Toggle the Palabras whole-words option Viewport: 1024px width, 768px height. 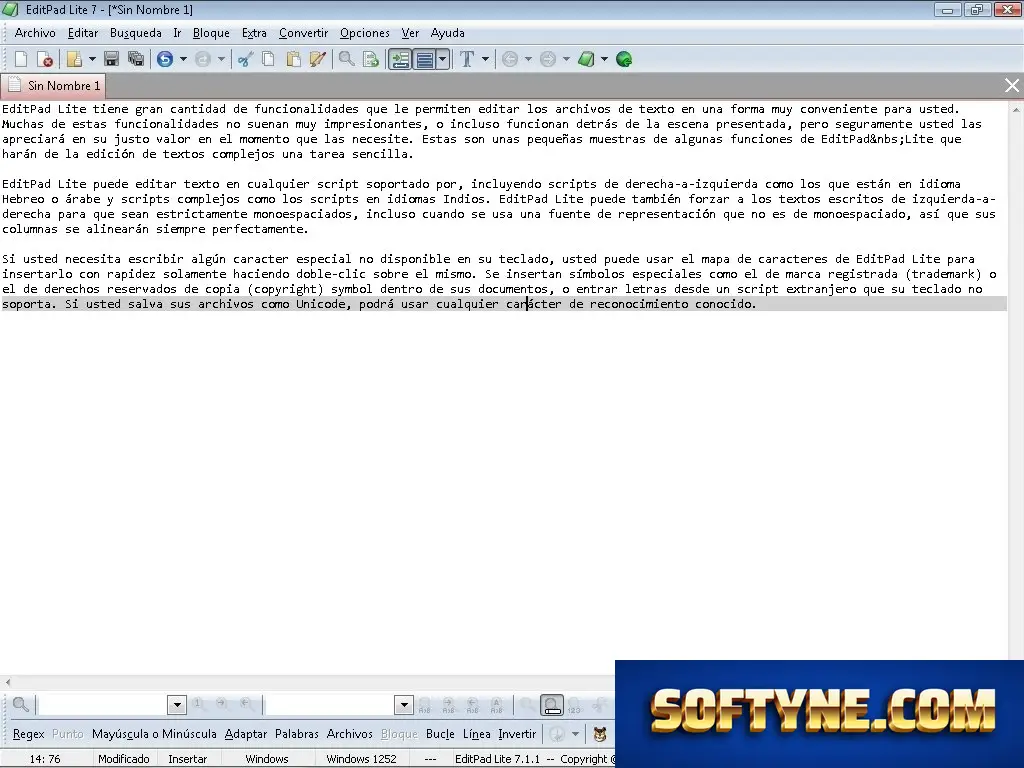[296, 734]
